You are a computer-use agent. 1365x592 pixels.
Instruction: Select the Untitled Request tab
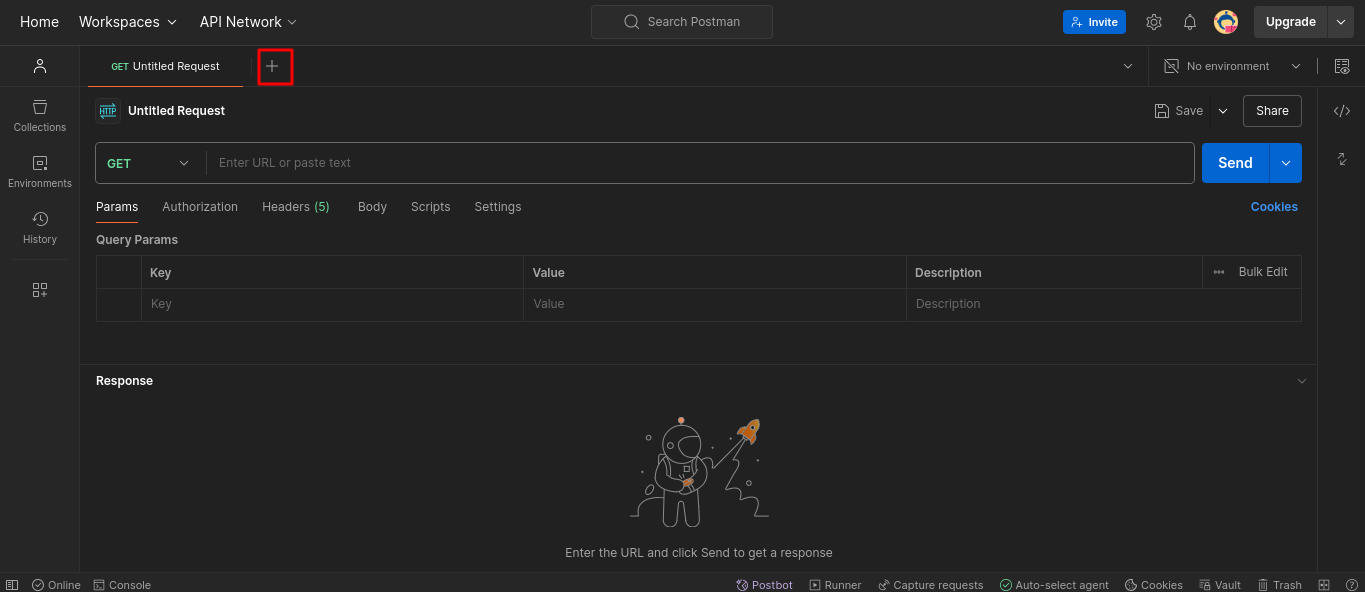(x=166, y=66)
